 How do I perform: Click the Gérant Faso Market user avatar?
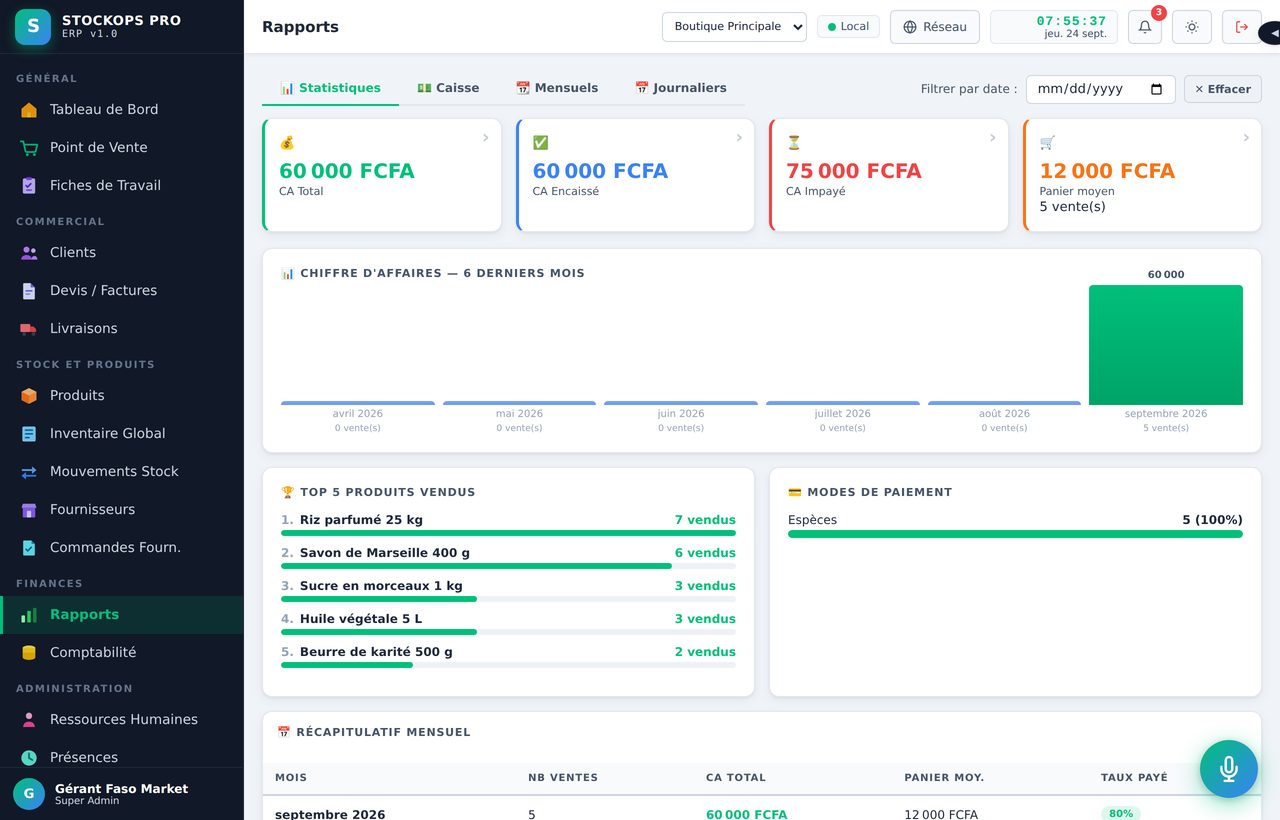pyautogui.click(x=29, y=794)
